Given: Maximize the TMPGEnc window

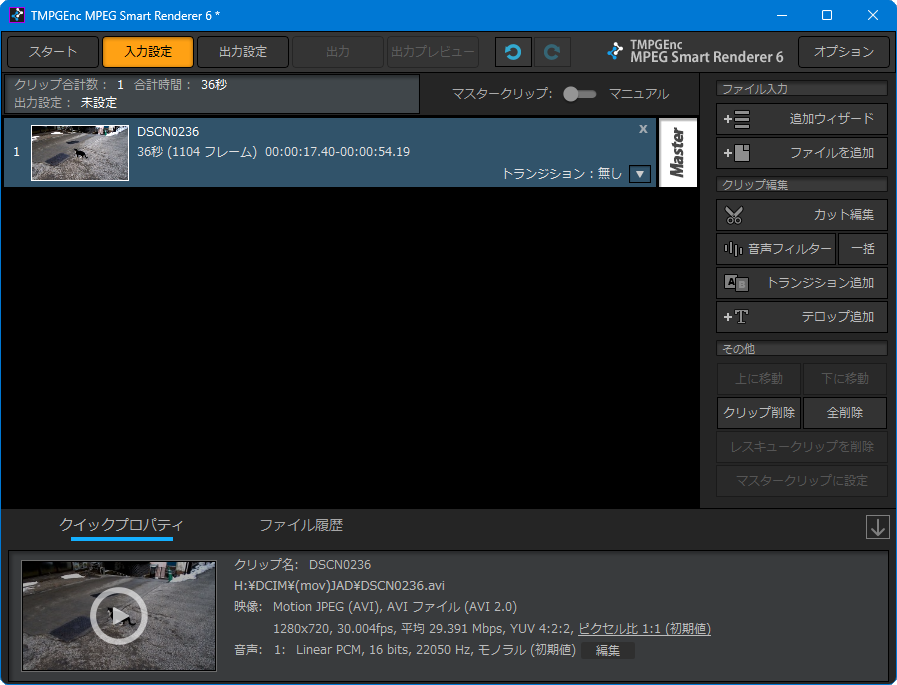Looking at the screenshot, I should coord(827,15).
